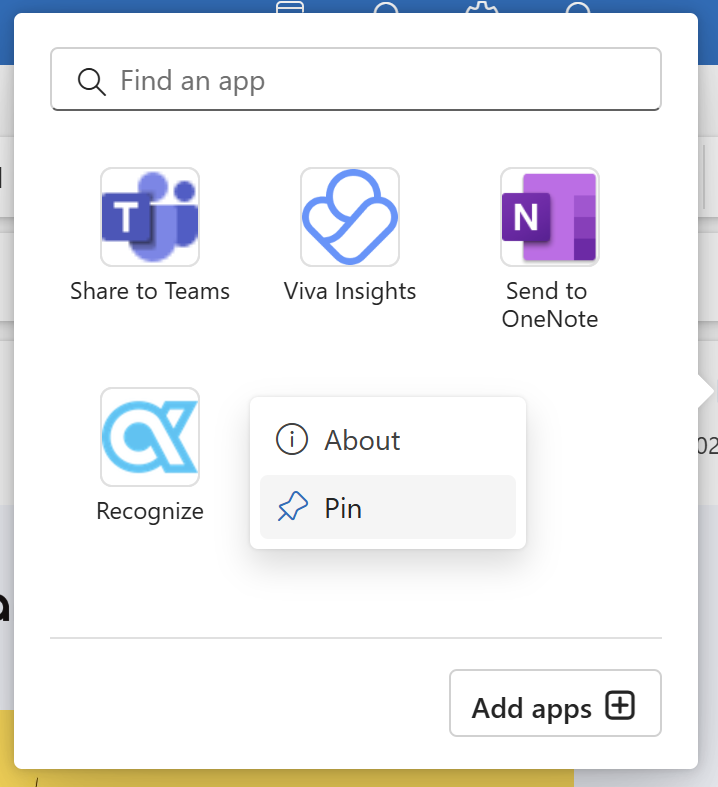Click the Send to OneNote label

[x=550, y=305]
